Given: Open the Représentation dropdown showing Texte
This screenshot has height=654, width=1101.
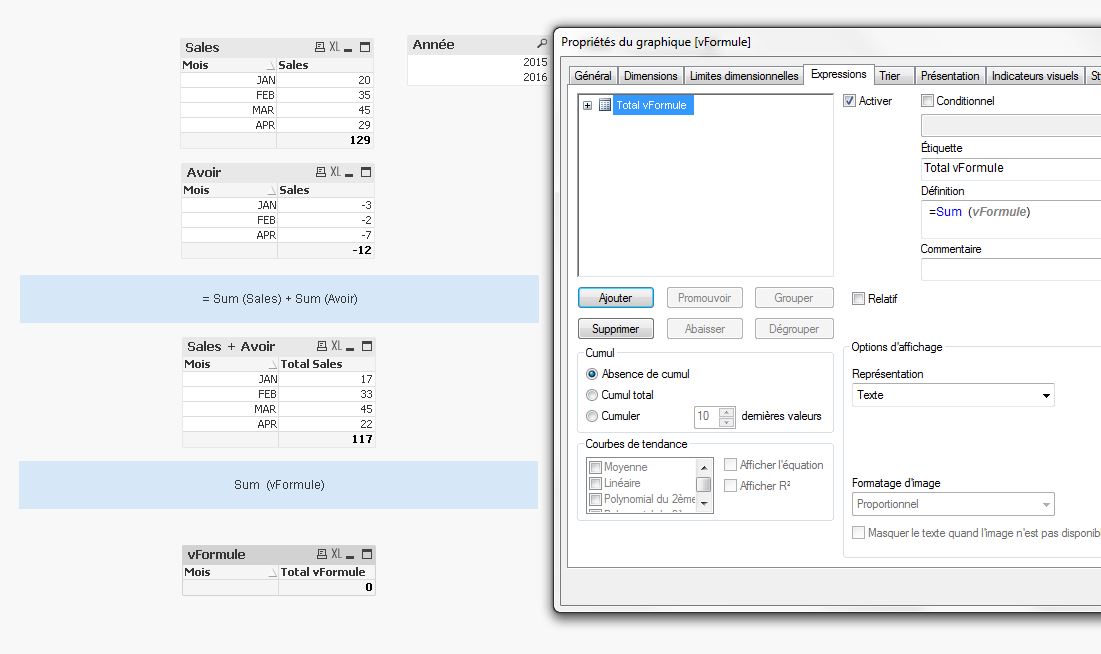Looking at the screenshot, I should 1046,395.
